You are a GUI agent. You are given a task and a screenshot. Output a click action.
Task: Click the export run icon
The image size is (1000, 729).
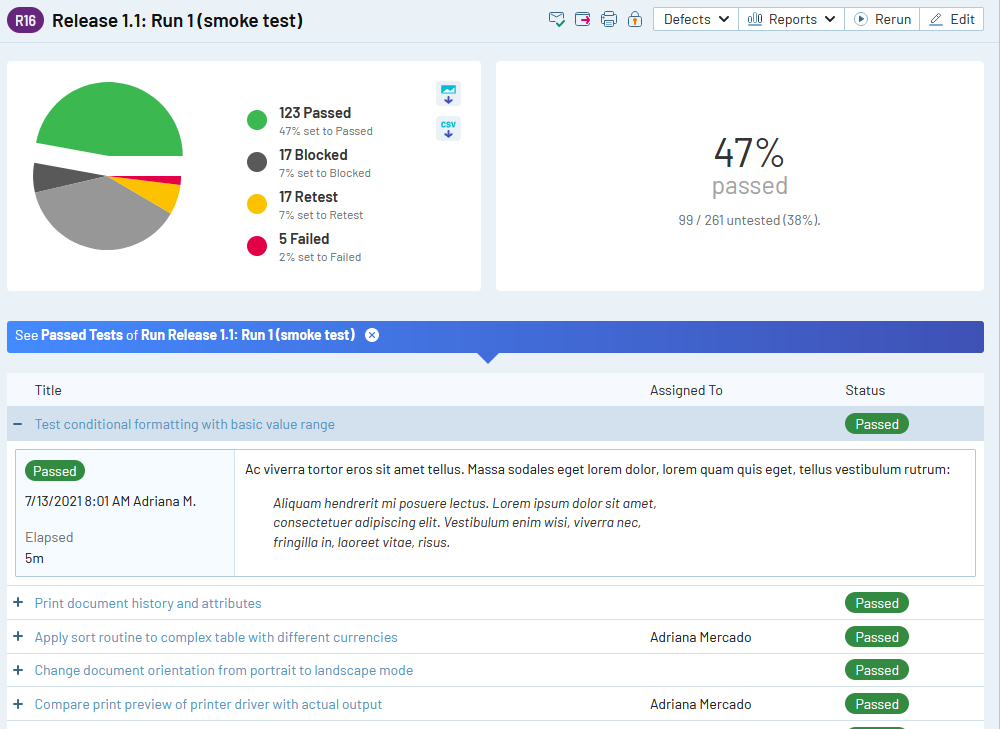pos(583,20)
